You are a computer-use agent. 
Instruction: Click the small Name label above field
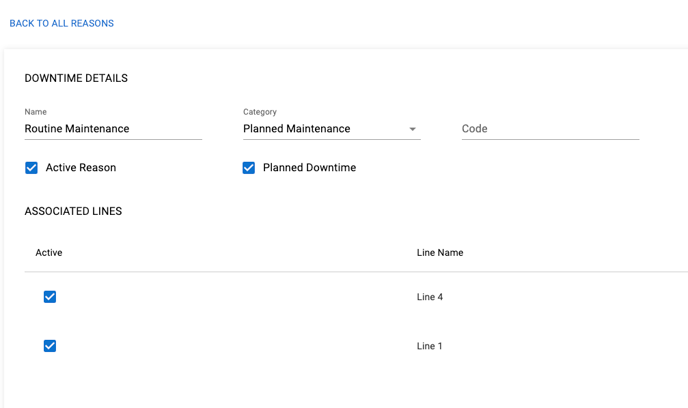click(x=36, y=112)
